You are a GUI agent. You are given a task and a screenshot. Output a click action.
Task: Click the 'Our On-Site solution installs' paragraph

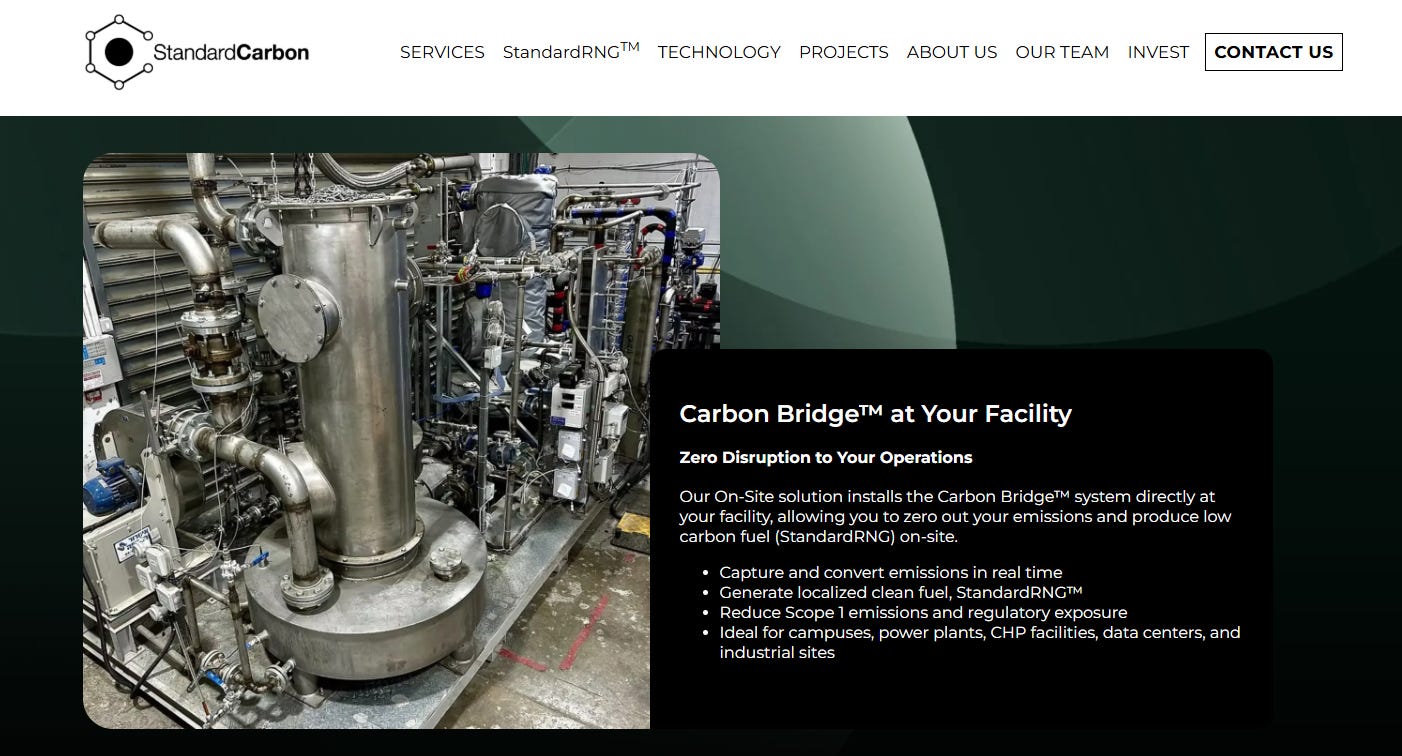tap(955, 516)
